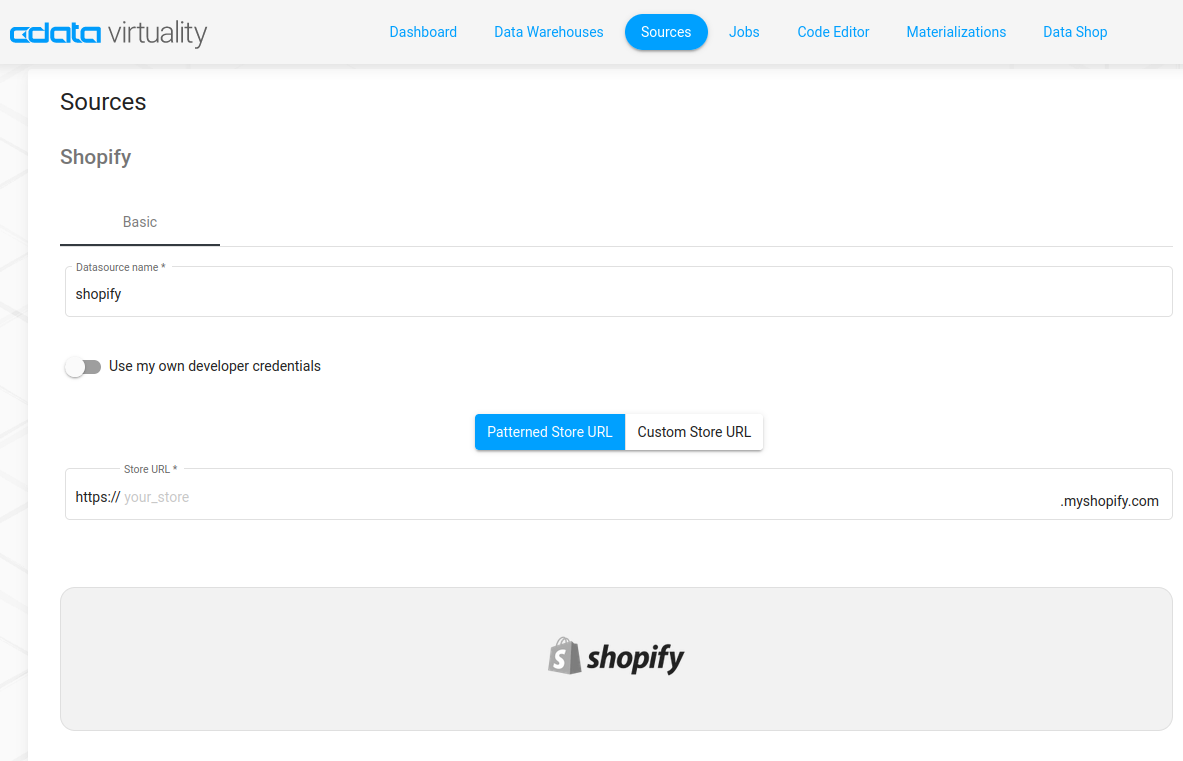Select the Patterned Store URL option

tap(550, 432)
